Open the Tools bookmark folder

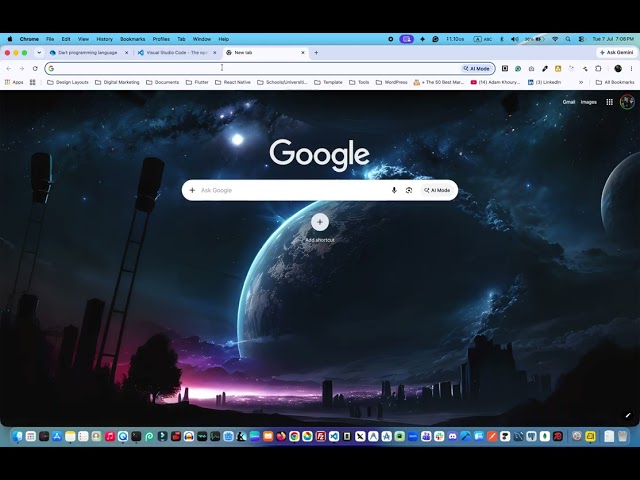click(359, 82)
